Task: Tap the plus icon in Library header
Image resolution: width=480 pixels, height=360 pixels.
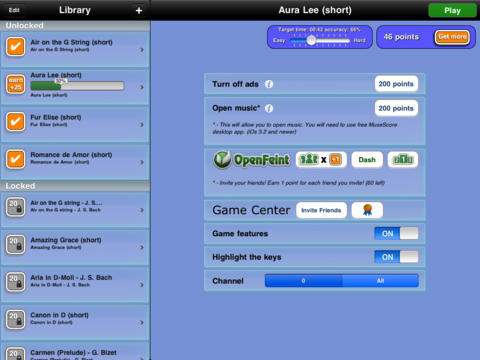Action: (x=139, y=11)
